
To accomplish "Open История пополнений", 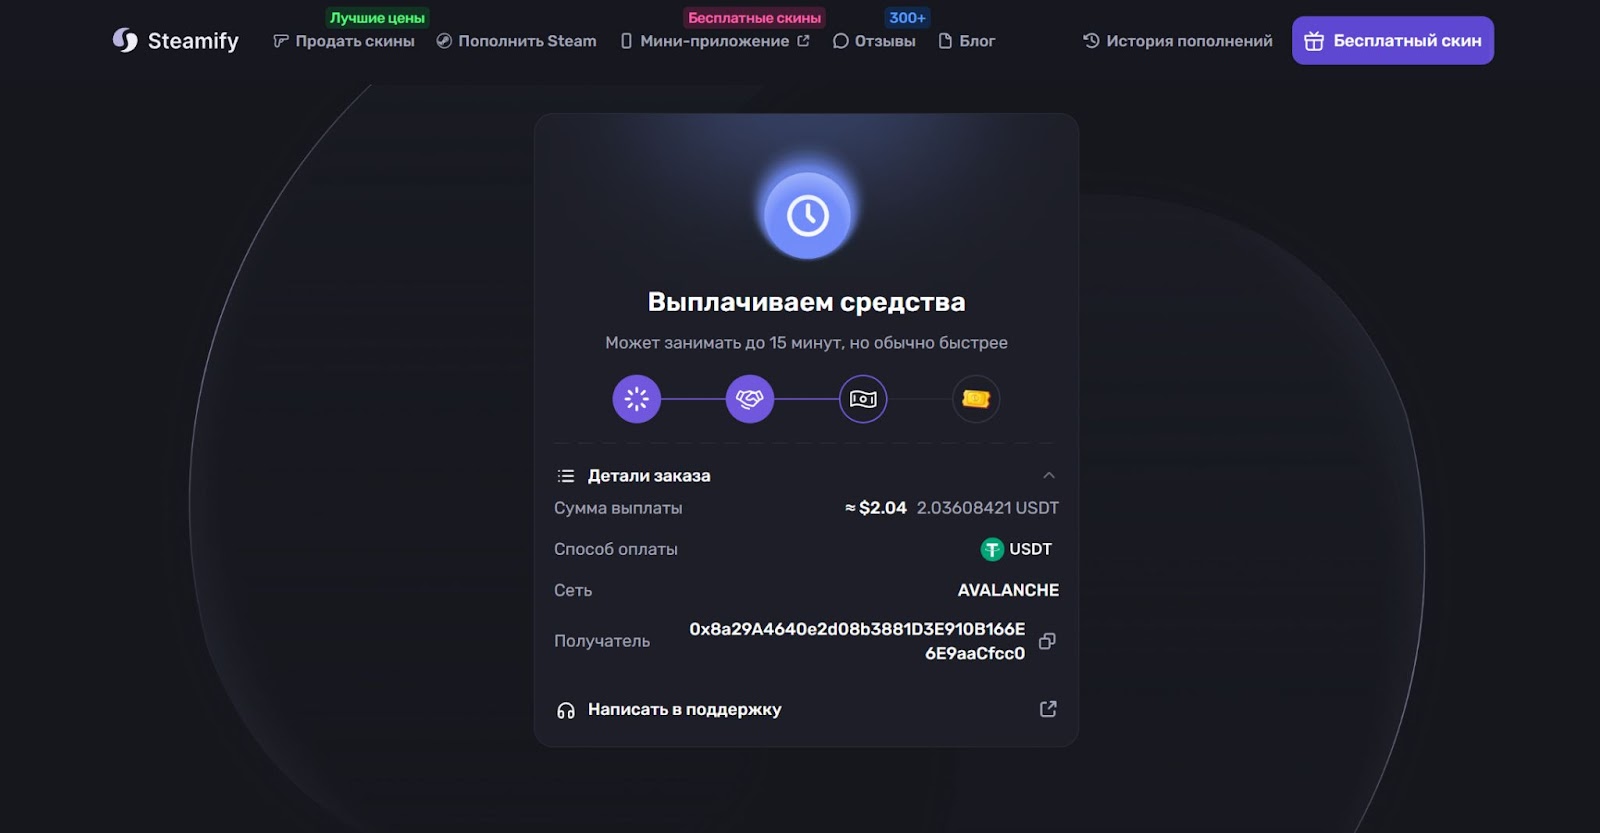I will click(1178, 41).
